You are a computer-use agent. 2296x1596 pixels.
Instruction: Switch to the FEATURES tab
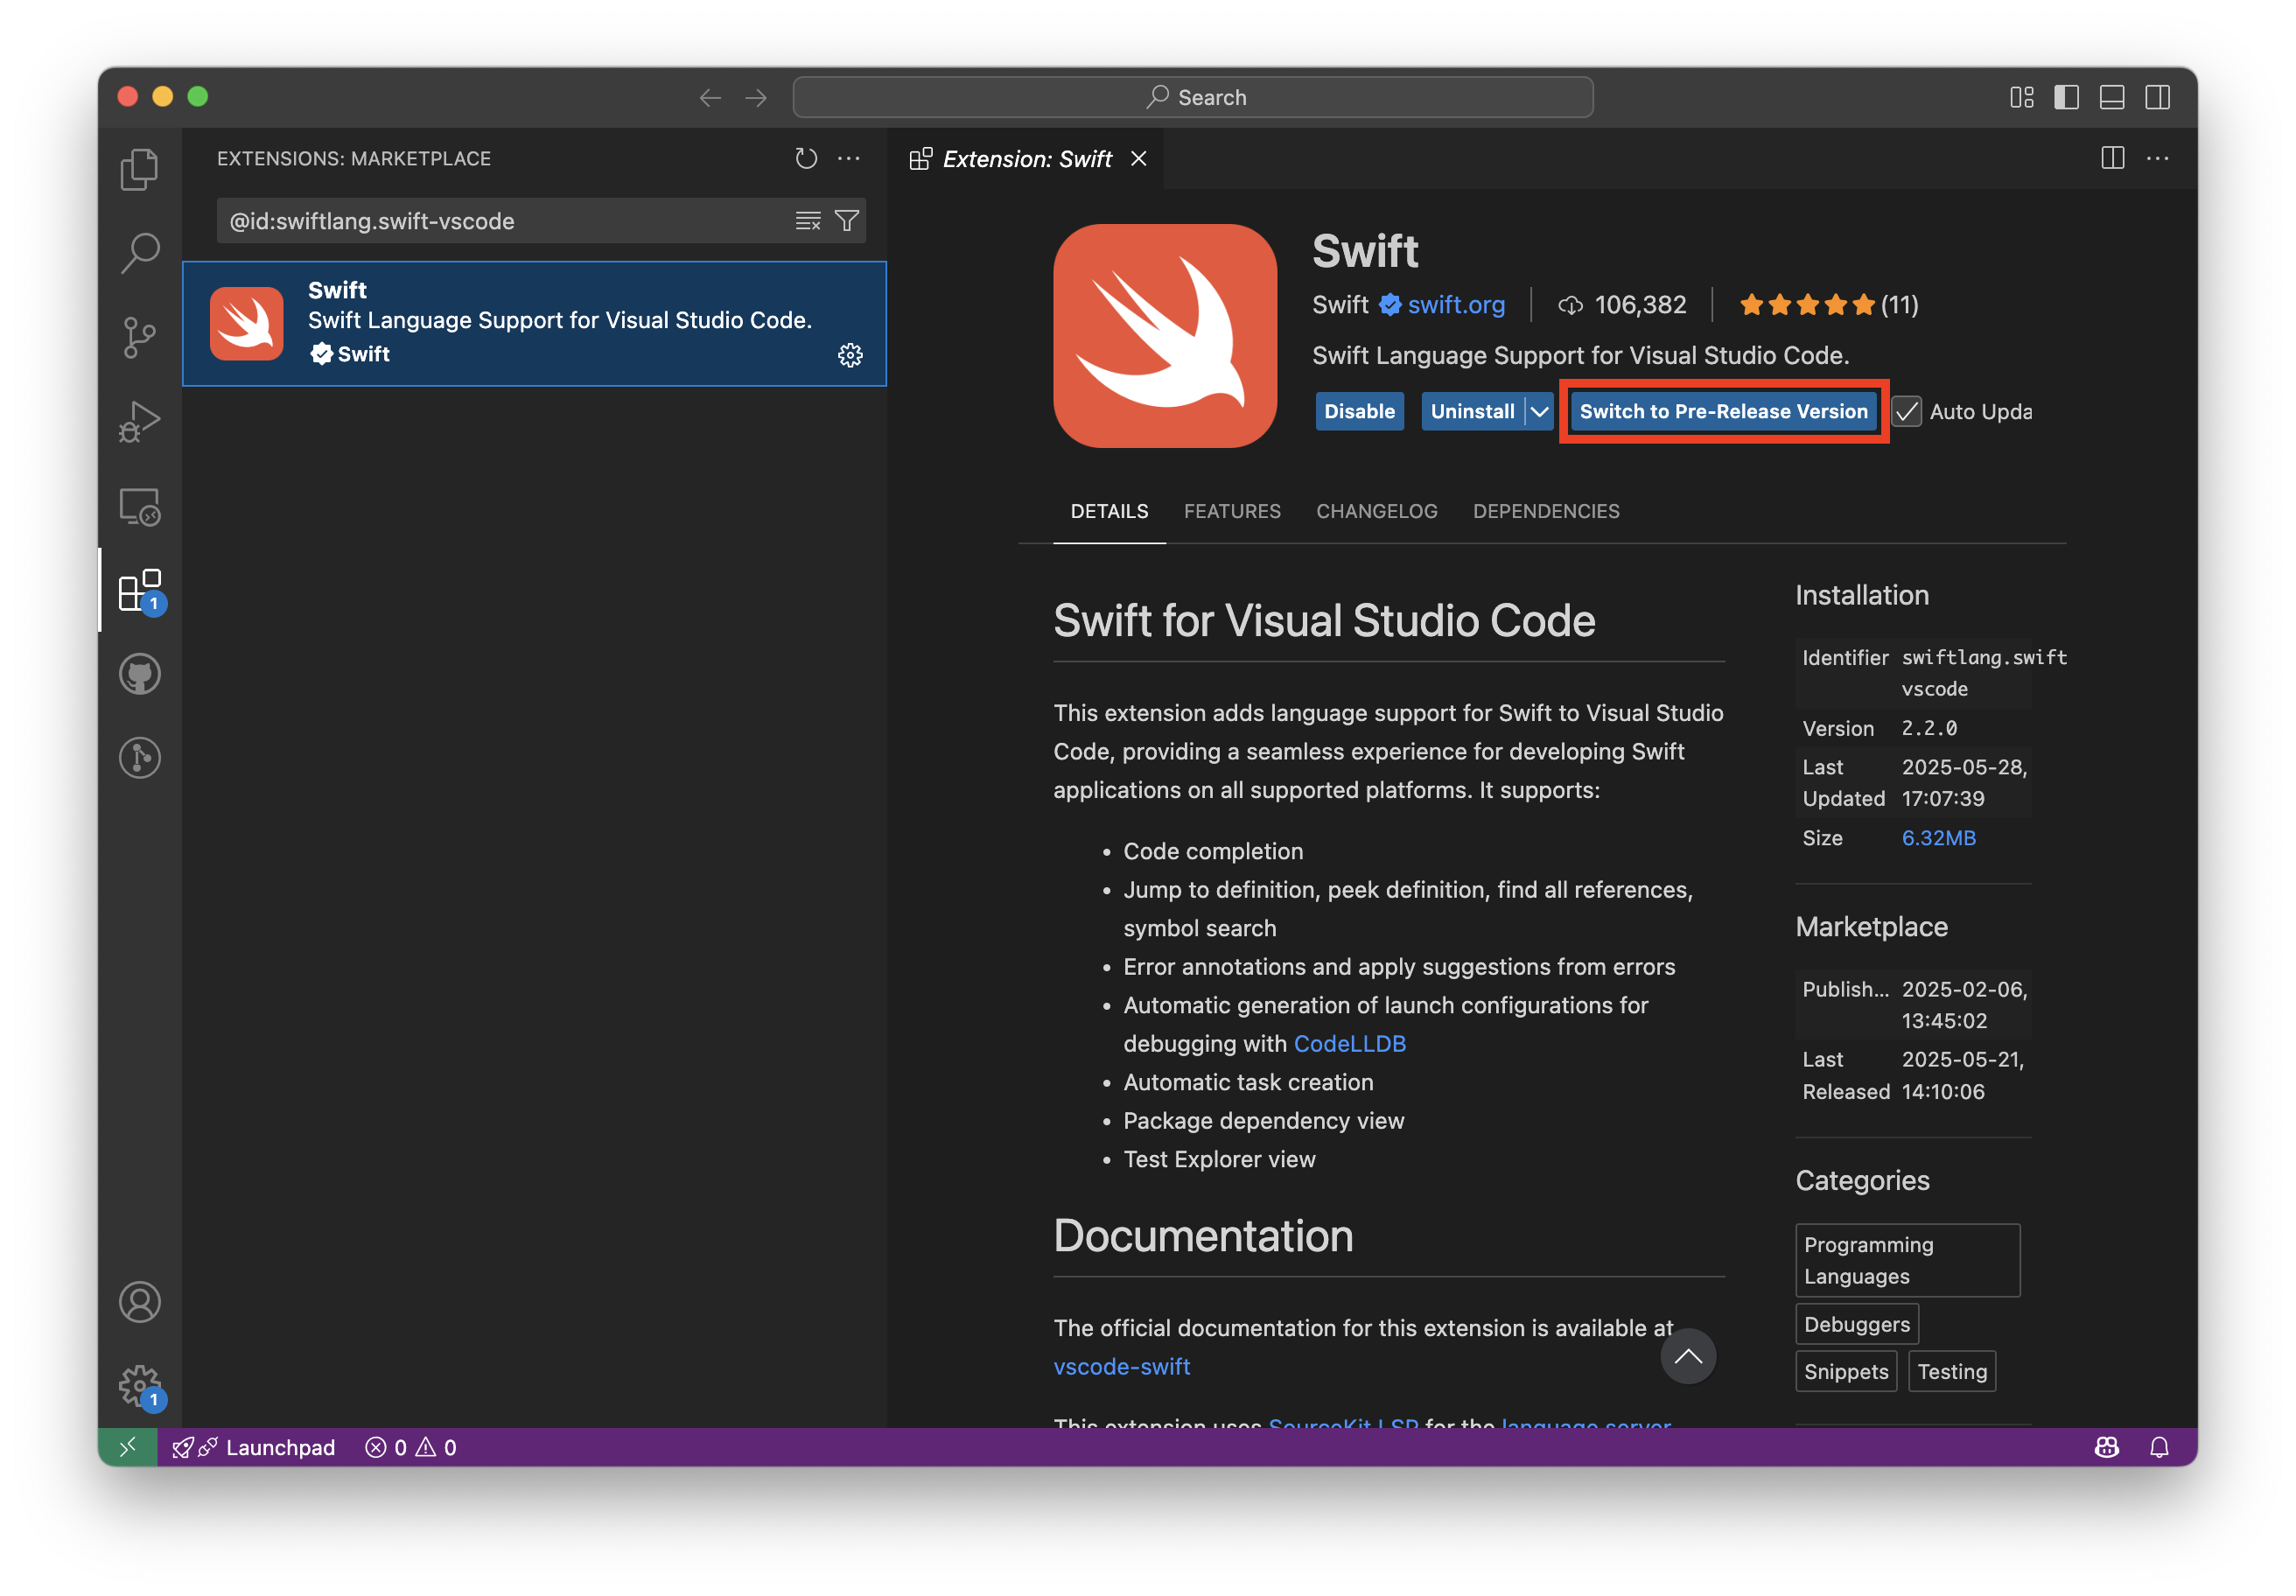[1231, 511]
